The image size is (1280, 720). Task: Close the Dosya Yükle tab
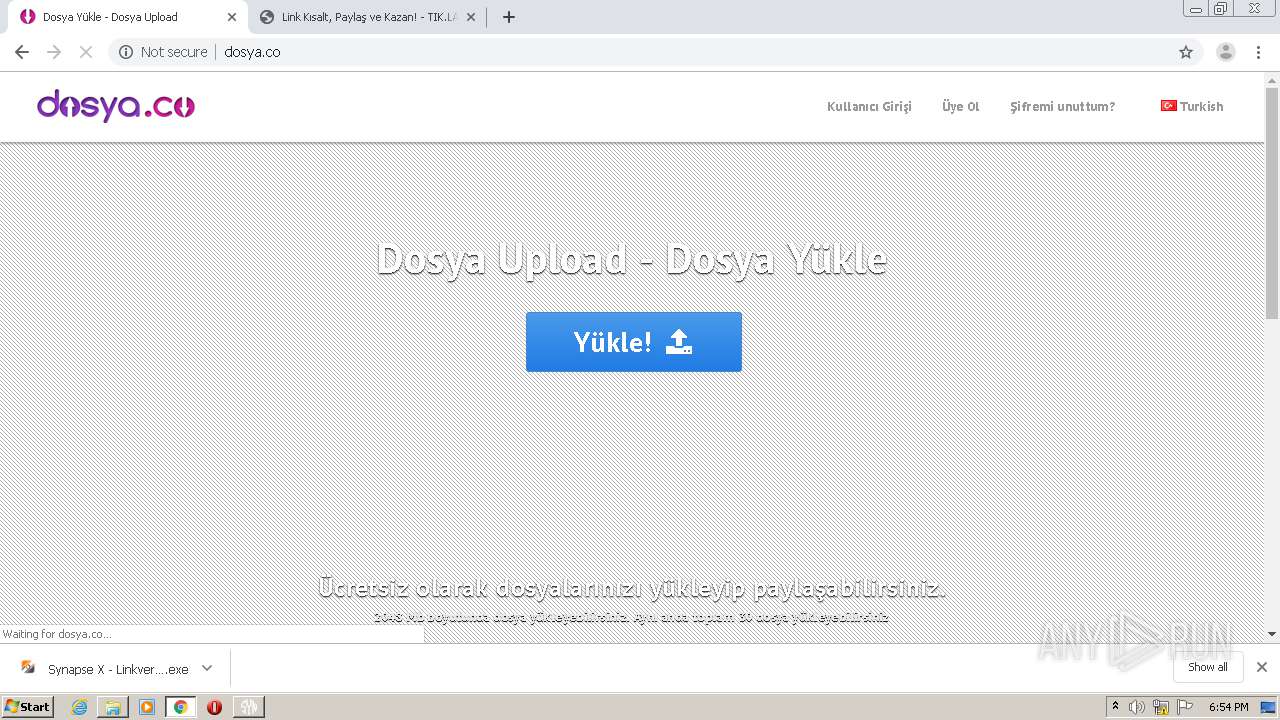click(232, 17)
